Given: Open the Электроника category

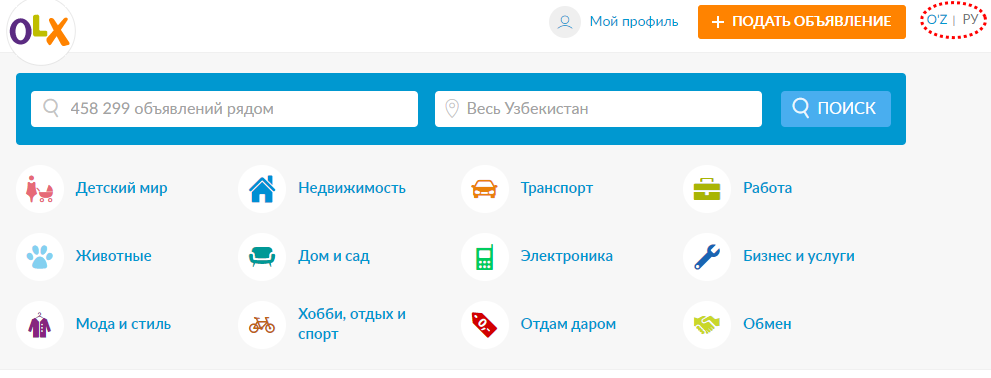Looking at the screenshot, I should pyautogui.click(x=567, y=257).
